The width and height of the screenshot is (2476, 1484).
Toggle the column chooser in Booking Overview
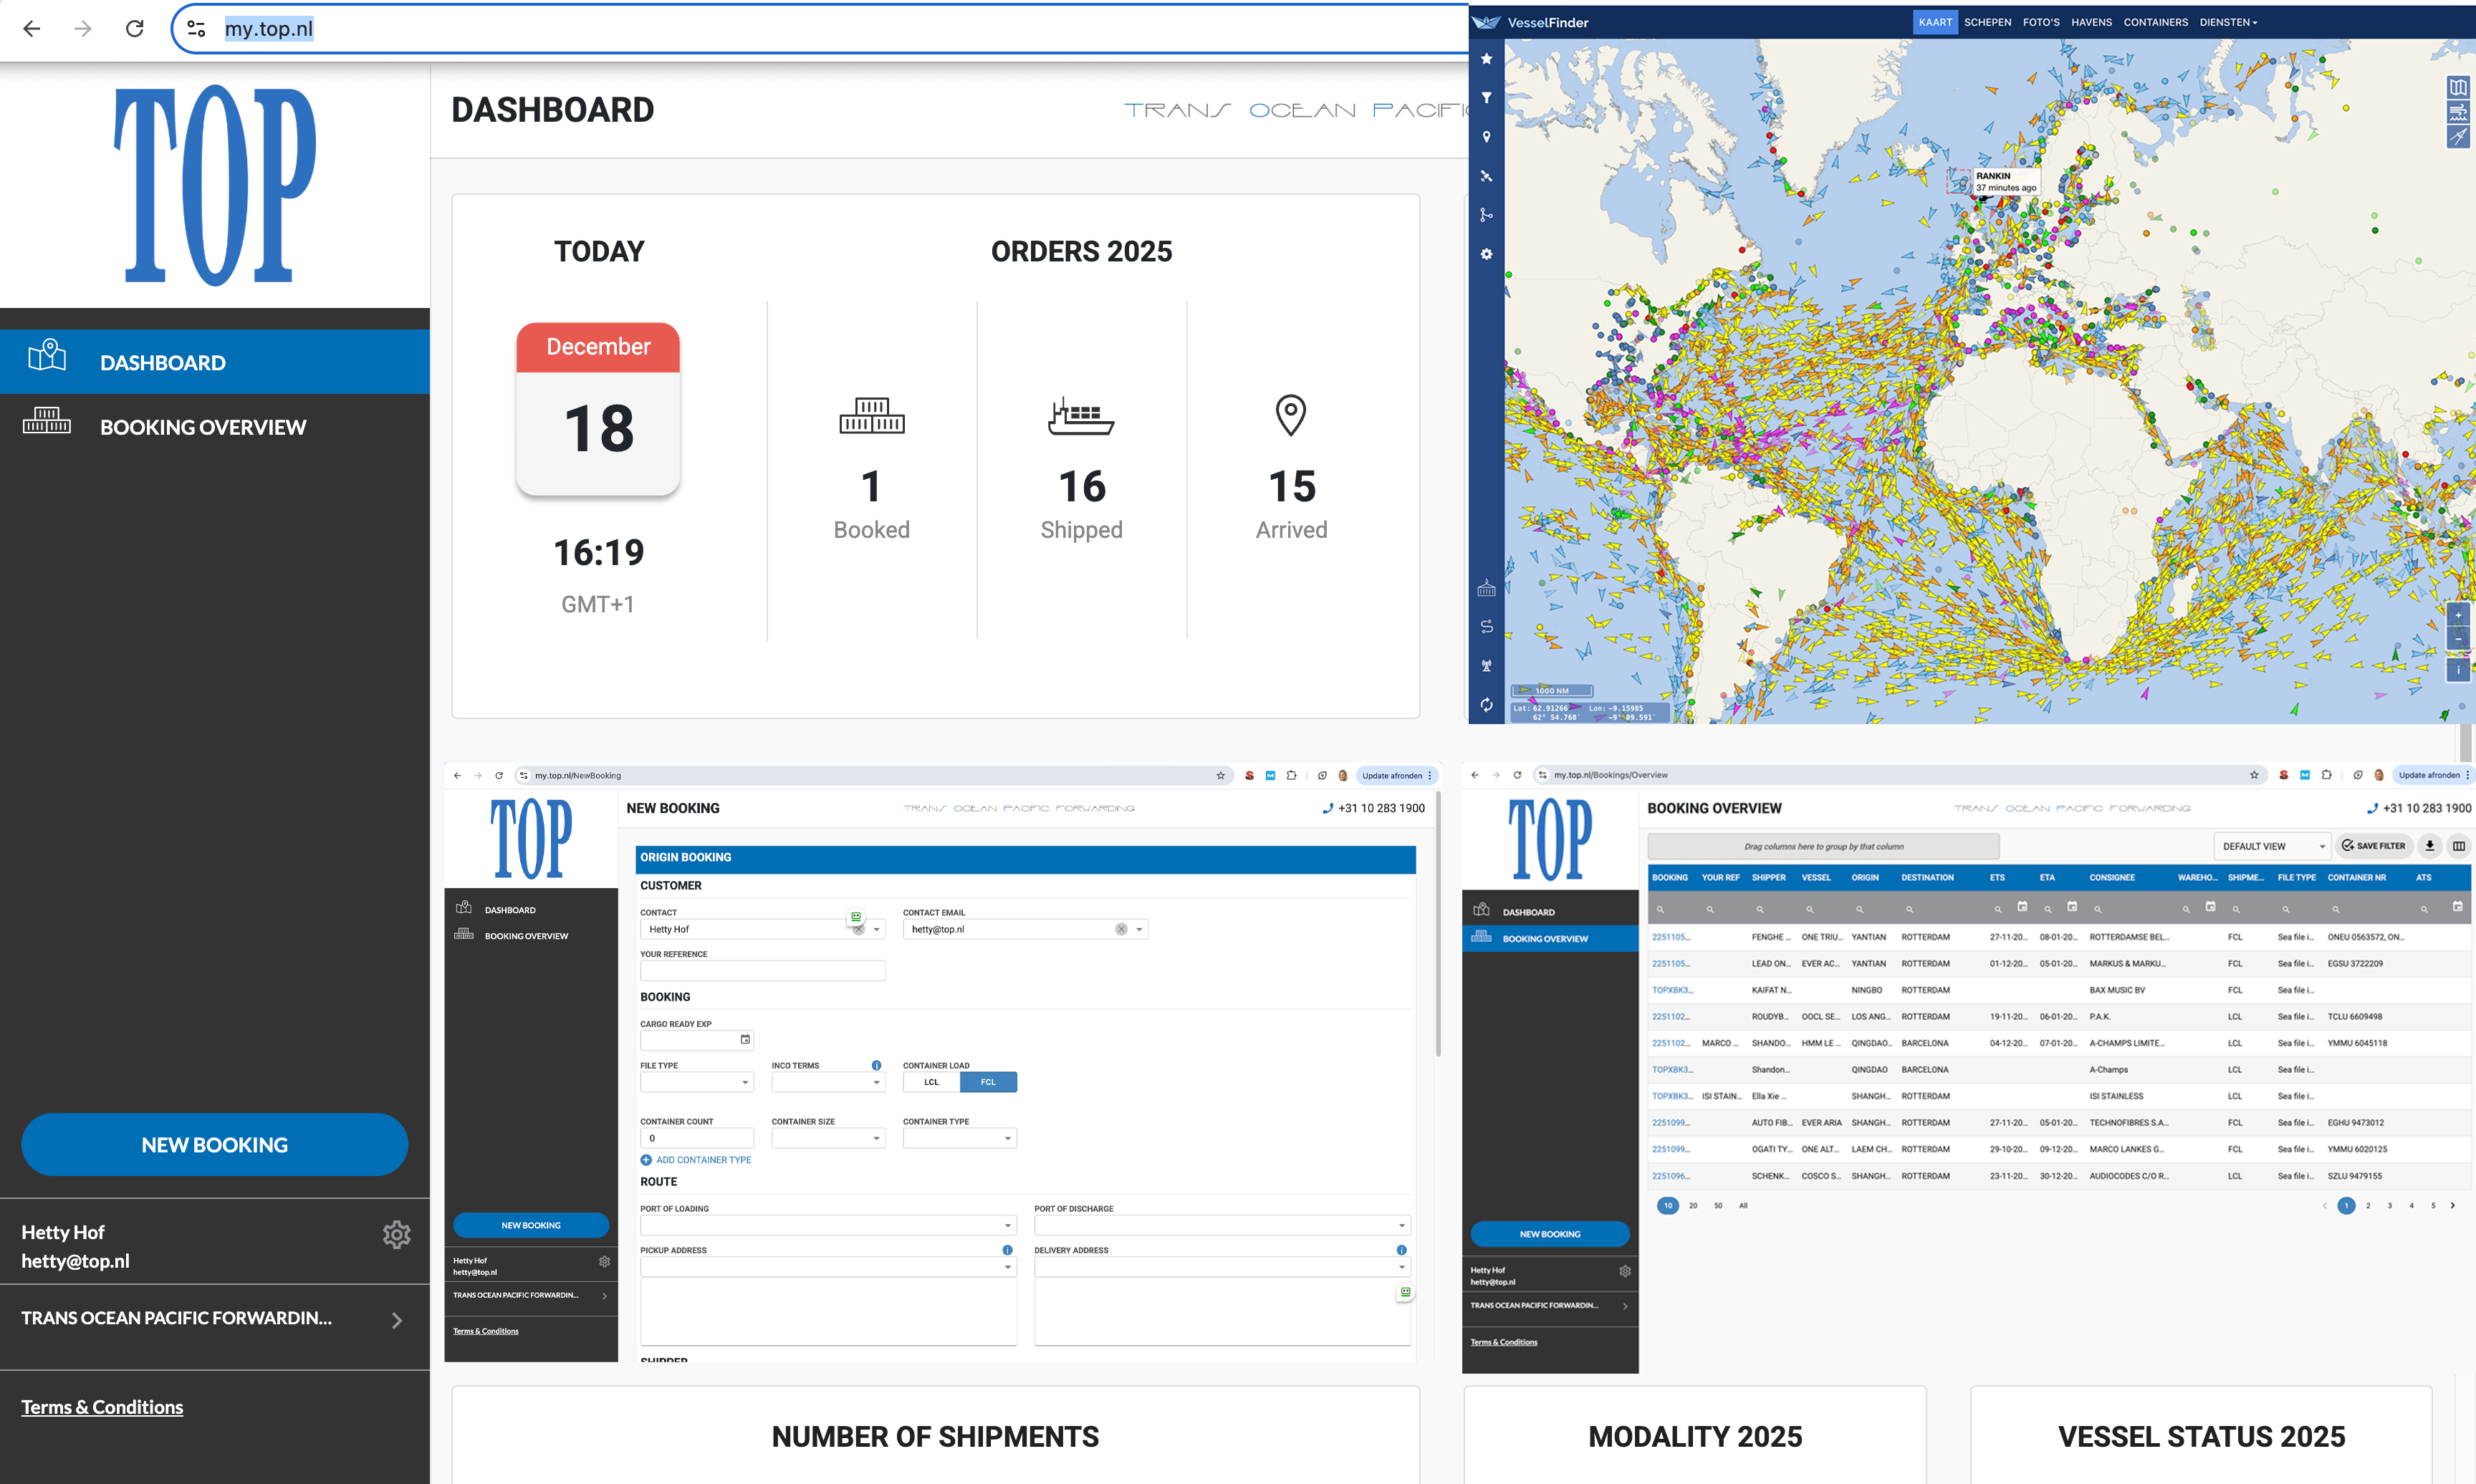point(2460,846)
